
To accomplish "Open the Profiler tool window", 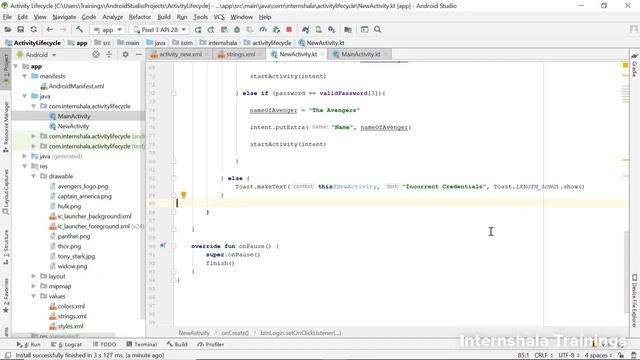I will 211,344.
